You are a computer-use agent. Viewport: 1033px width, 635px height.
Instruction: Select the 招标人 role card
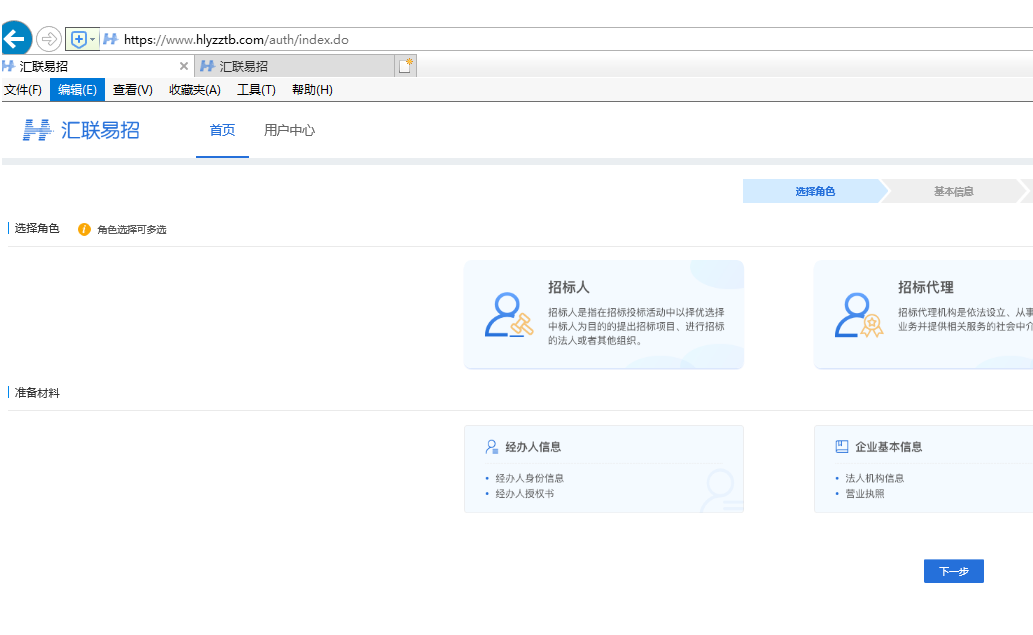[x=603, y=314]
